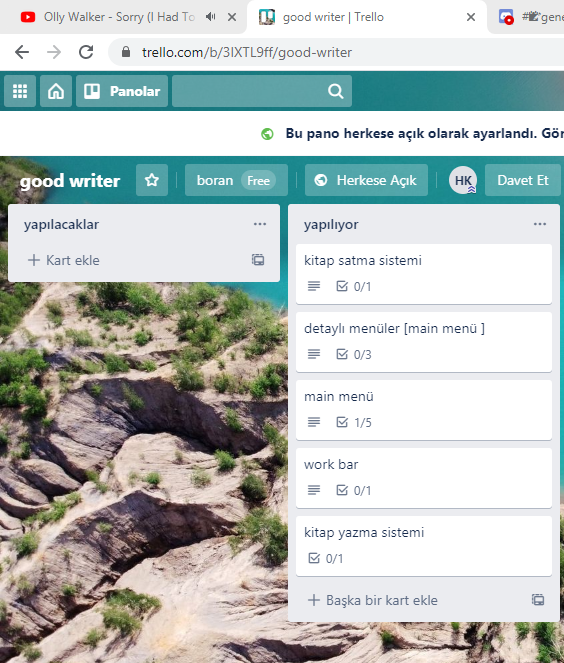
Task: Open the Trello apps grid menu
Action: pyautogui.click(x=20, y=91)
